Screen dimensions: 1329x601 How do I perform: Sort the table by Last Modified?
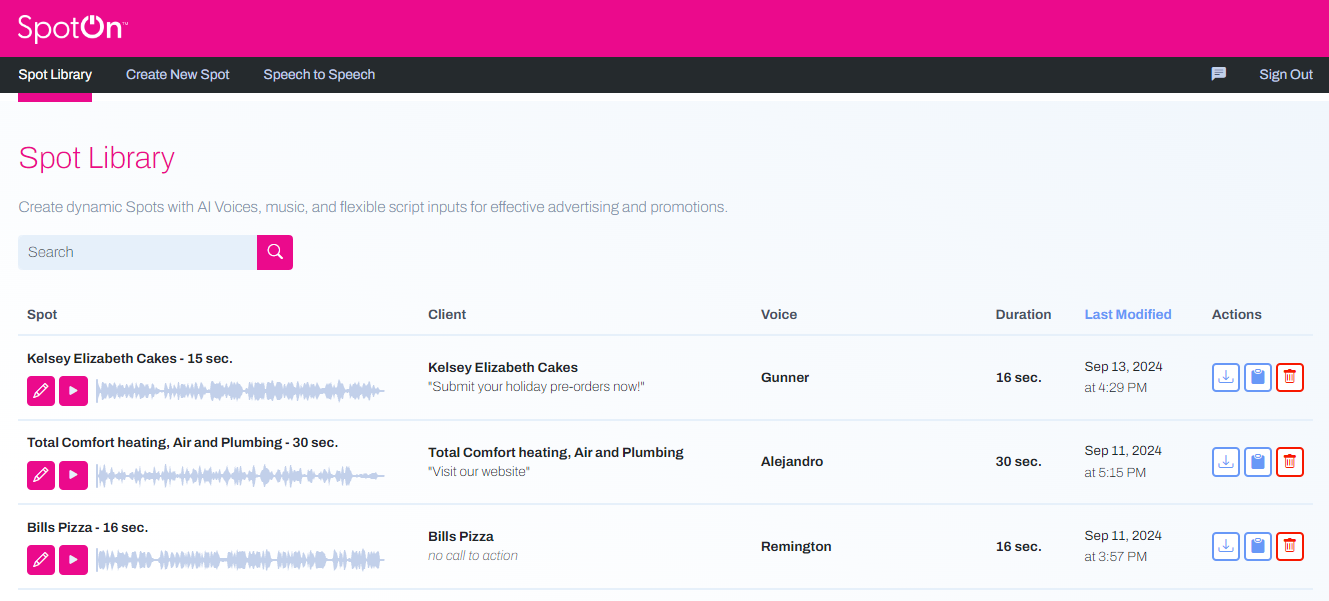1127,314
